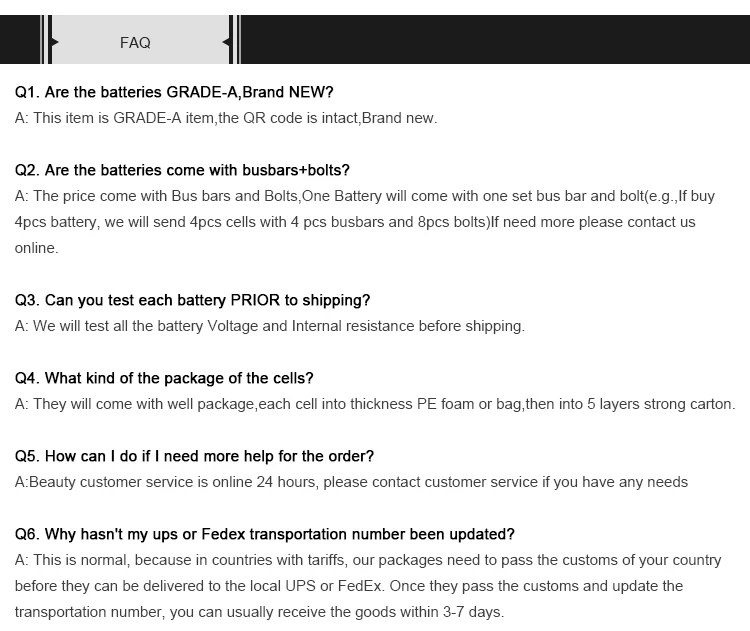Click the answer about thickness PE foam
Viewport: 750px width, 631px height.
click(x=375, y=404)
